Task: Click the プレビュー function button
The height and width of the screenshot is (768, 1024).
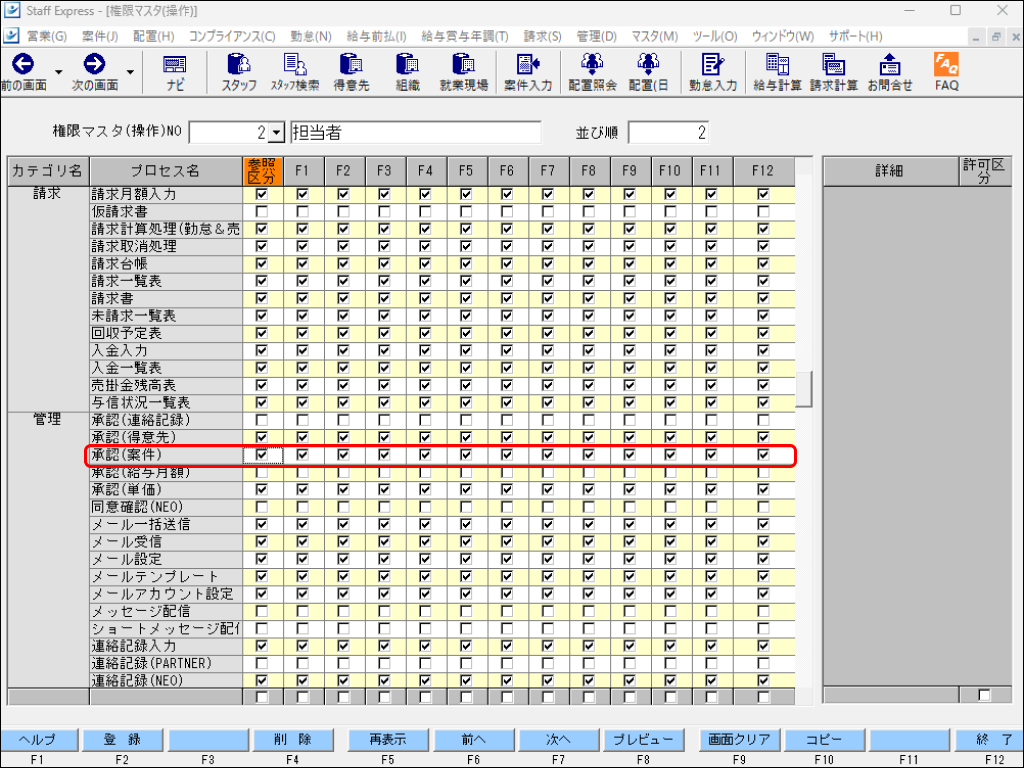Action: 643,740
